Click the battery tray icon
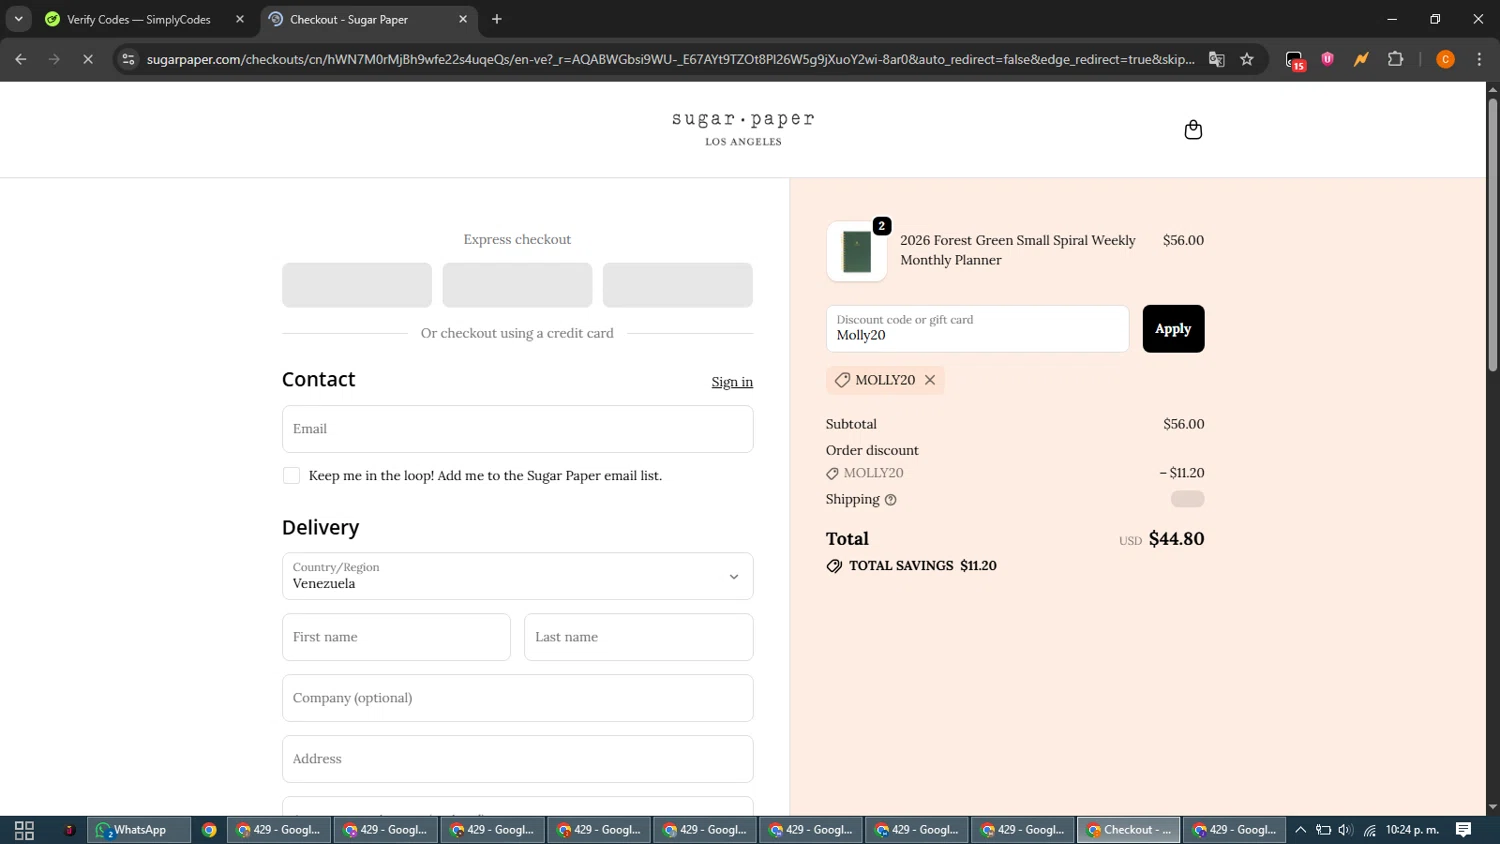1500x844 pixels. click(x=1323, y=830)
